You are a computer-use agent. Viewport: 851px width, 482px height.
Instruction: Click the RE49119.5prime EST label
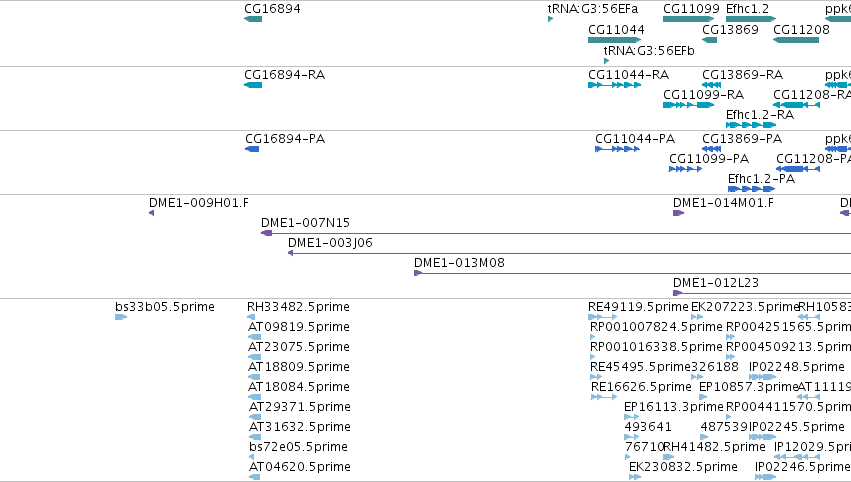[638, 307]
